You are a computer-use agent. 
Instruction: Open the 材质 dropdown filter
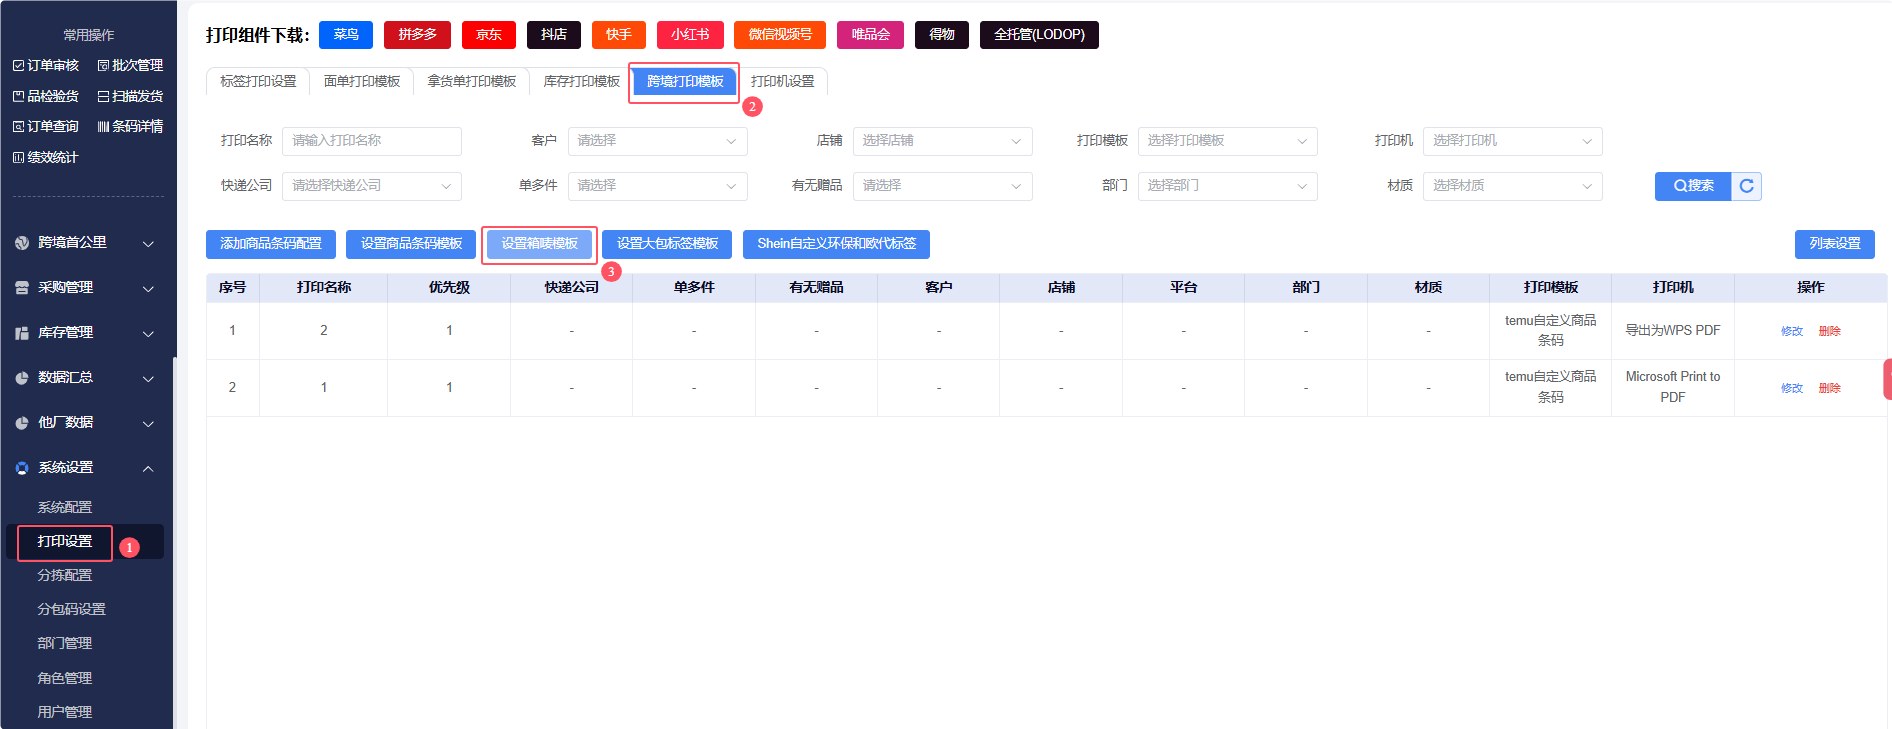pyautogui.click(x=1512, y=186)
